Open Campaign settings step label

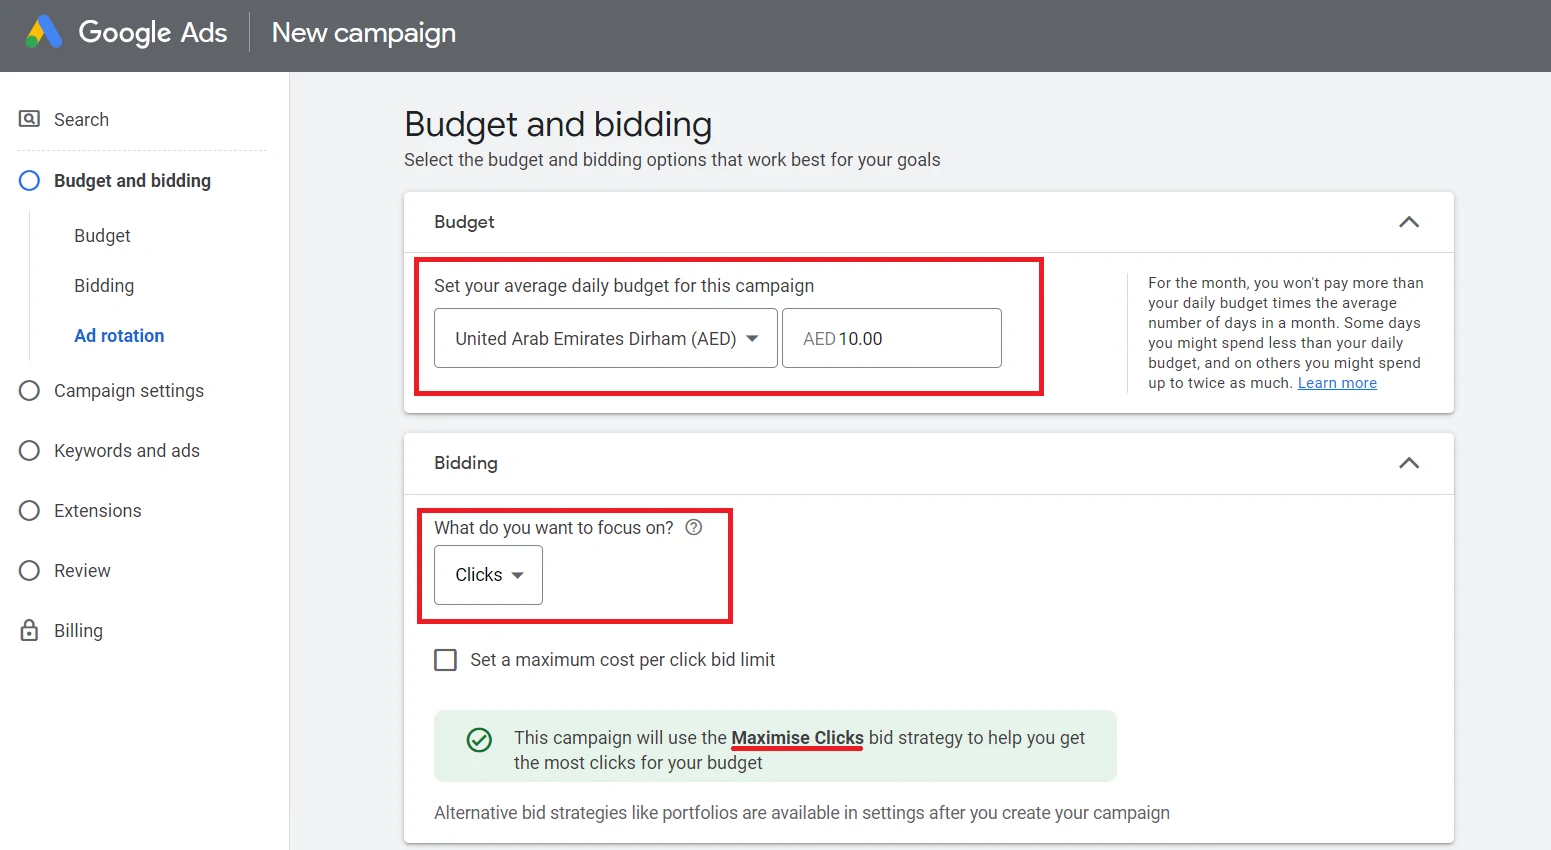click(129, 391)
